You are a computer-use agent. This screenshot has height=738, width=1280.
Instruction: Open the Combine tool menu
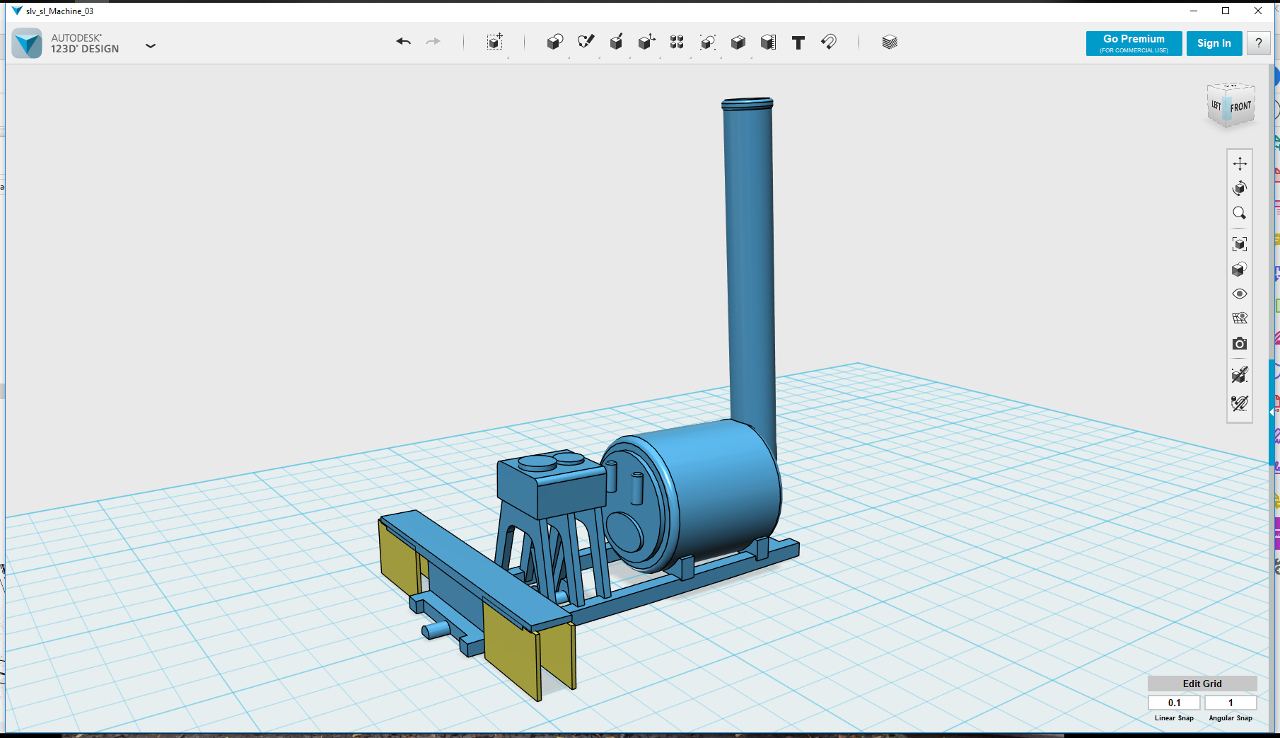738,42
